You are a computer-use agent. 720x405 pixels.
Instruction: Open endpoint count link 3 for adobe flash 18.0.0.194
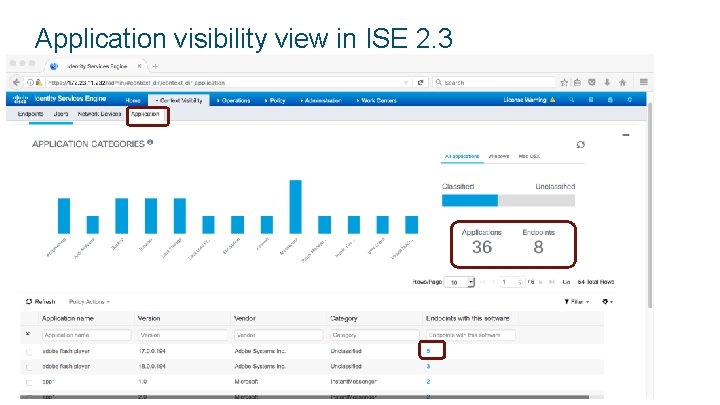428,366
